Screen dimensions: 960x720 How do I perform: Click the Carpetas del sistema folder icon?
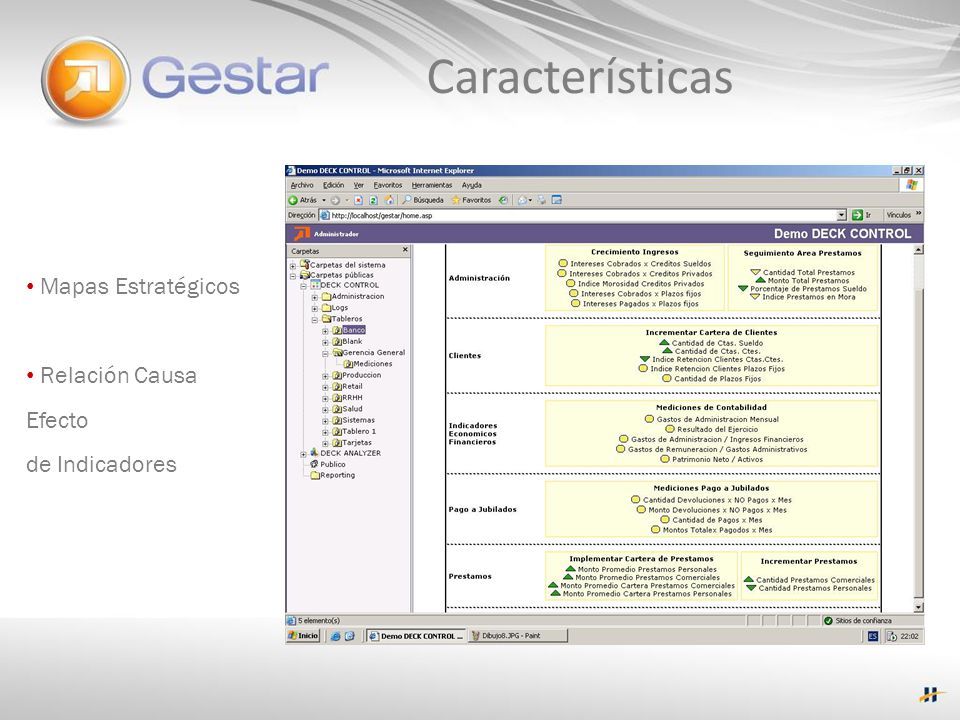[x=304, y=264]
